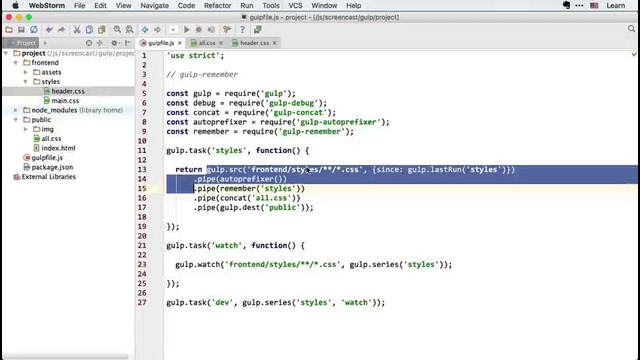Collapse the frontend folder
640x360 pixels.
[16, 63]
